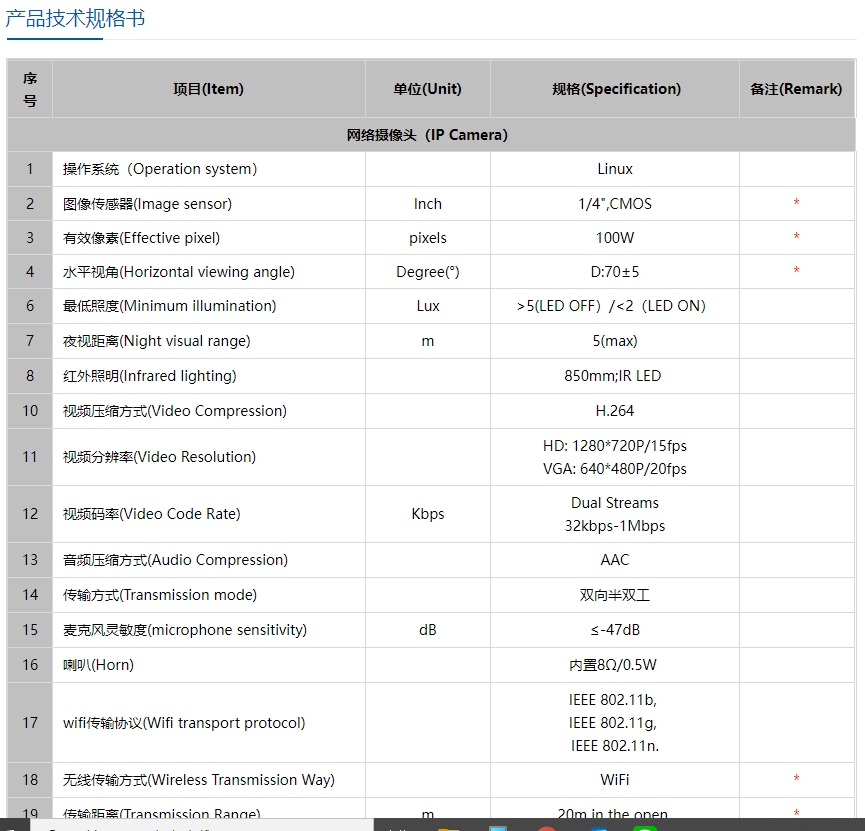Image resolution: width=865 pixels, height=831 pixels.
Task: Select the Operation system item cell
Action: 160,169
